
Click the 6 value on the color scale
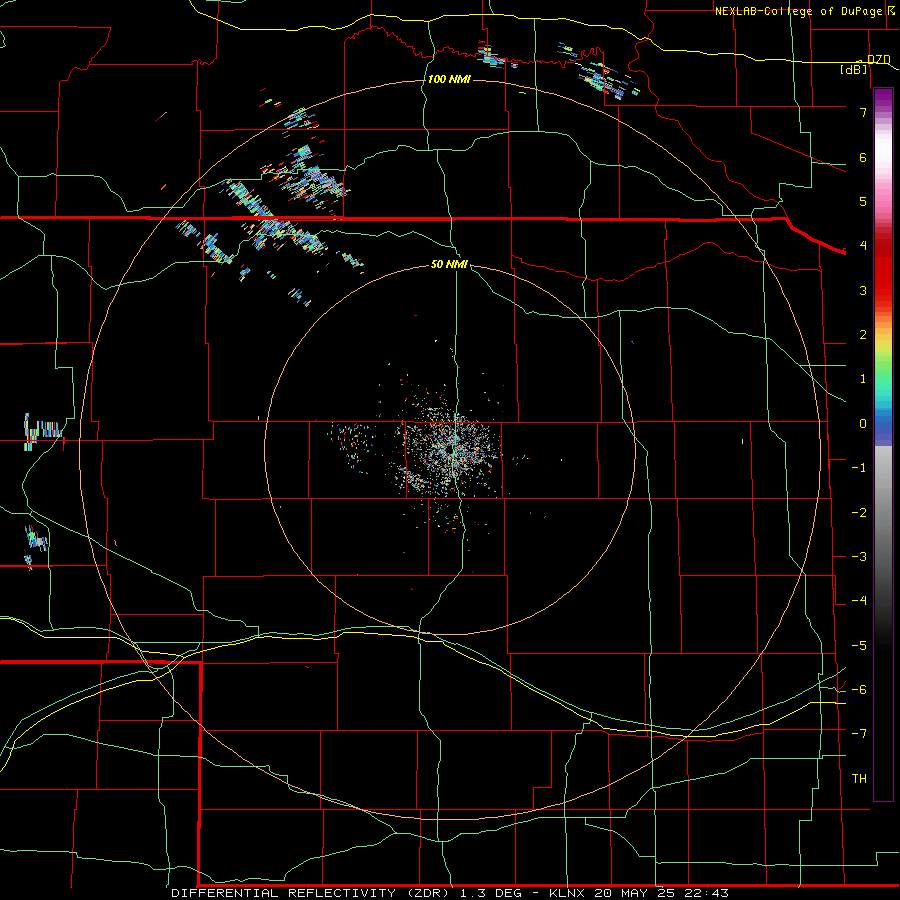point(863,157)
